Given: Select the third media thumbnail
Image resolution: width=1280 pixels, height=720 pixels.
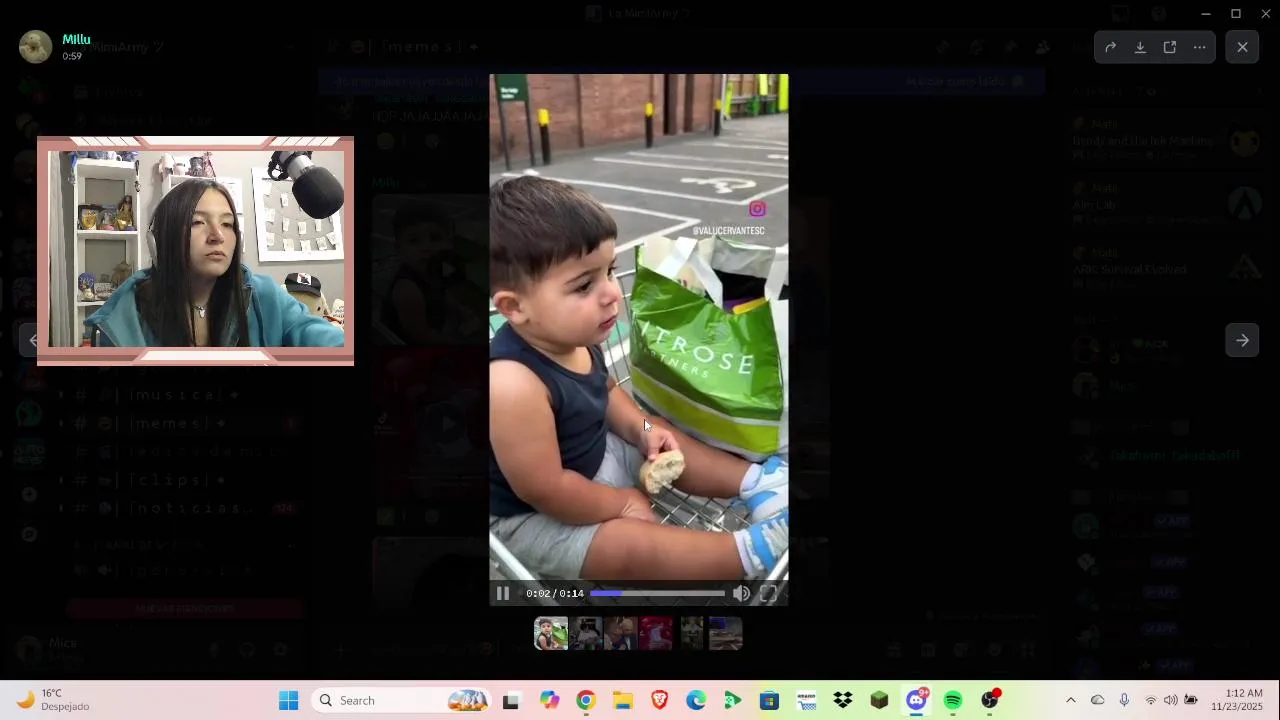Looking at the screenshot, I should pyautogui.click(x=620, y=633).
